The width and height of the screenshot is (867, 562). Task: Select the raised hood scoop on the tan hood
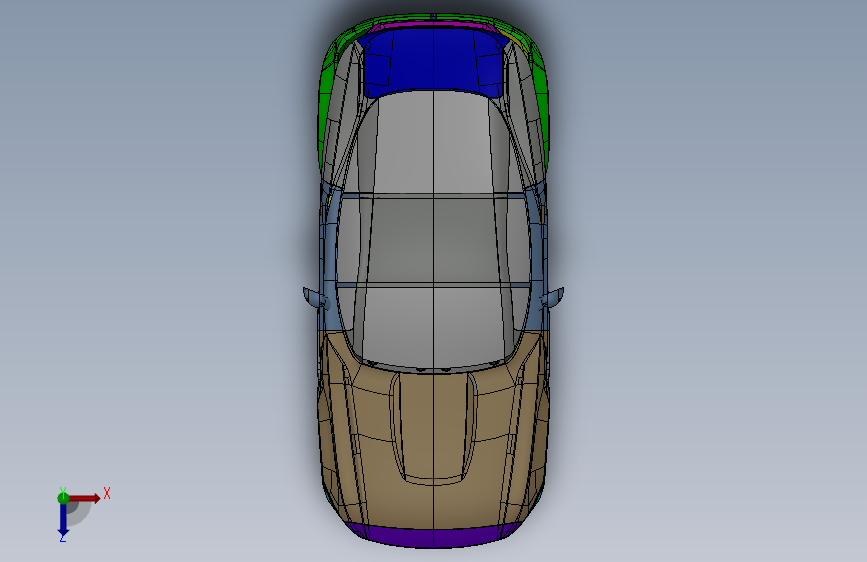click(433, 428)
